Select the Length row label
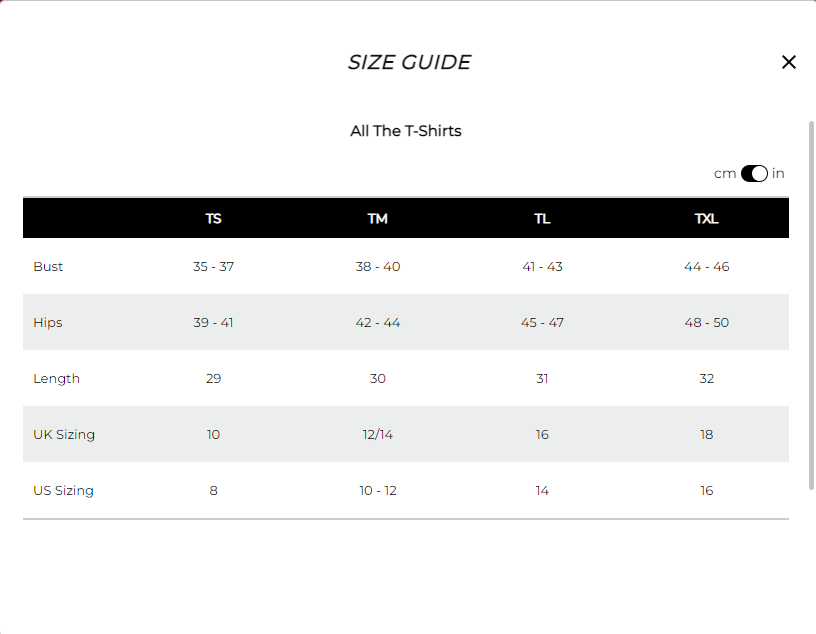Screen dimensions: 816x634 56,378
